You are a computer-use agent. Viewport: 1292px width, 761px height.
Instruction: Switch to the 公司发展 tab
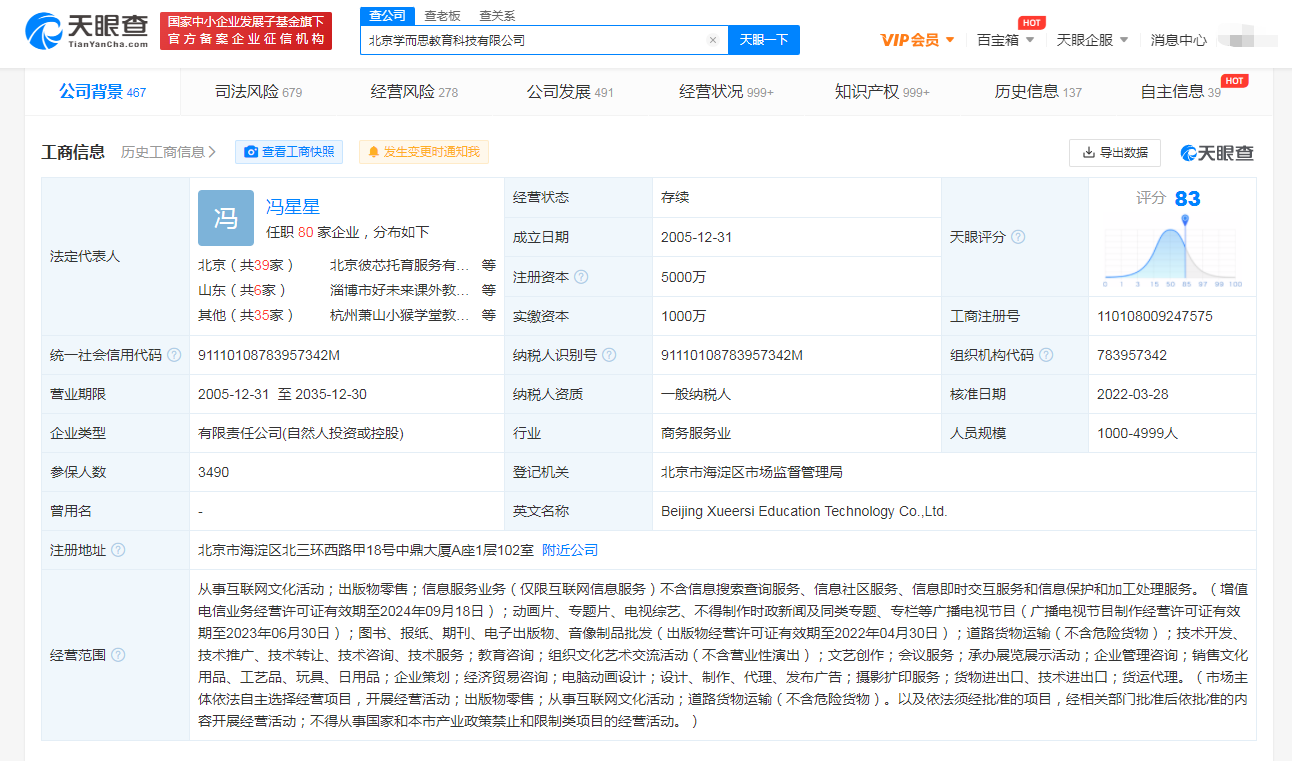(570, 91)
